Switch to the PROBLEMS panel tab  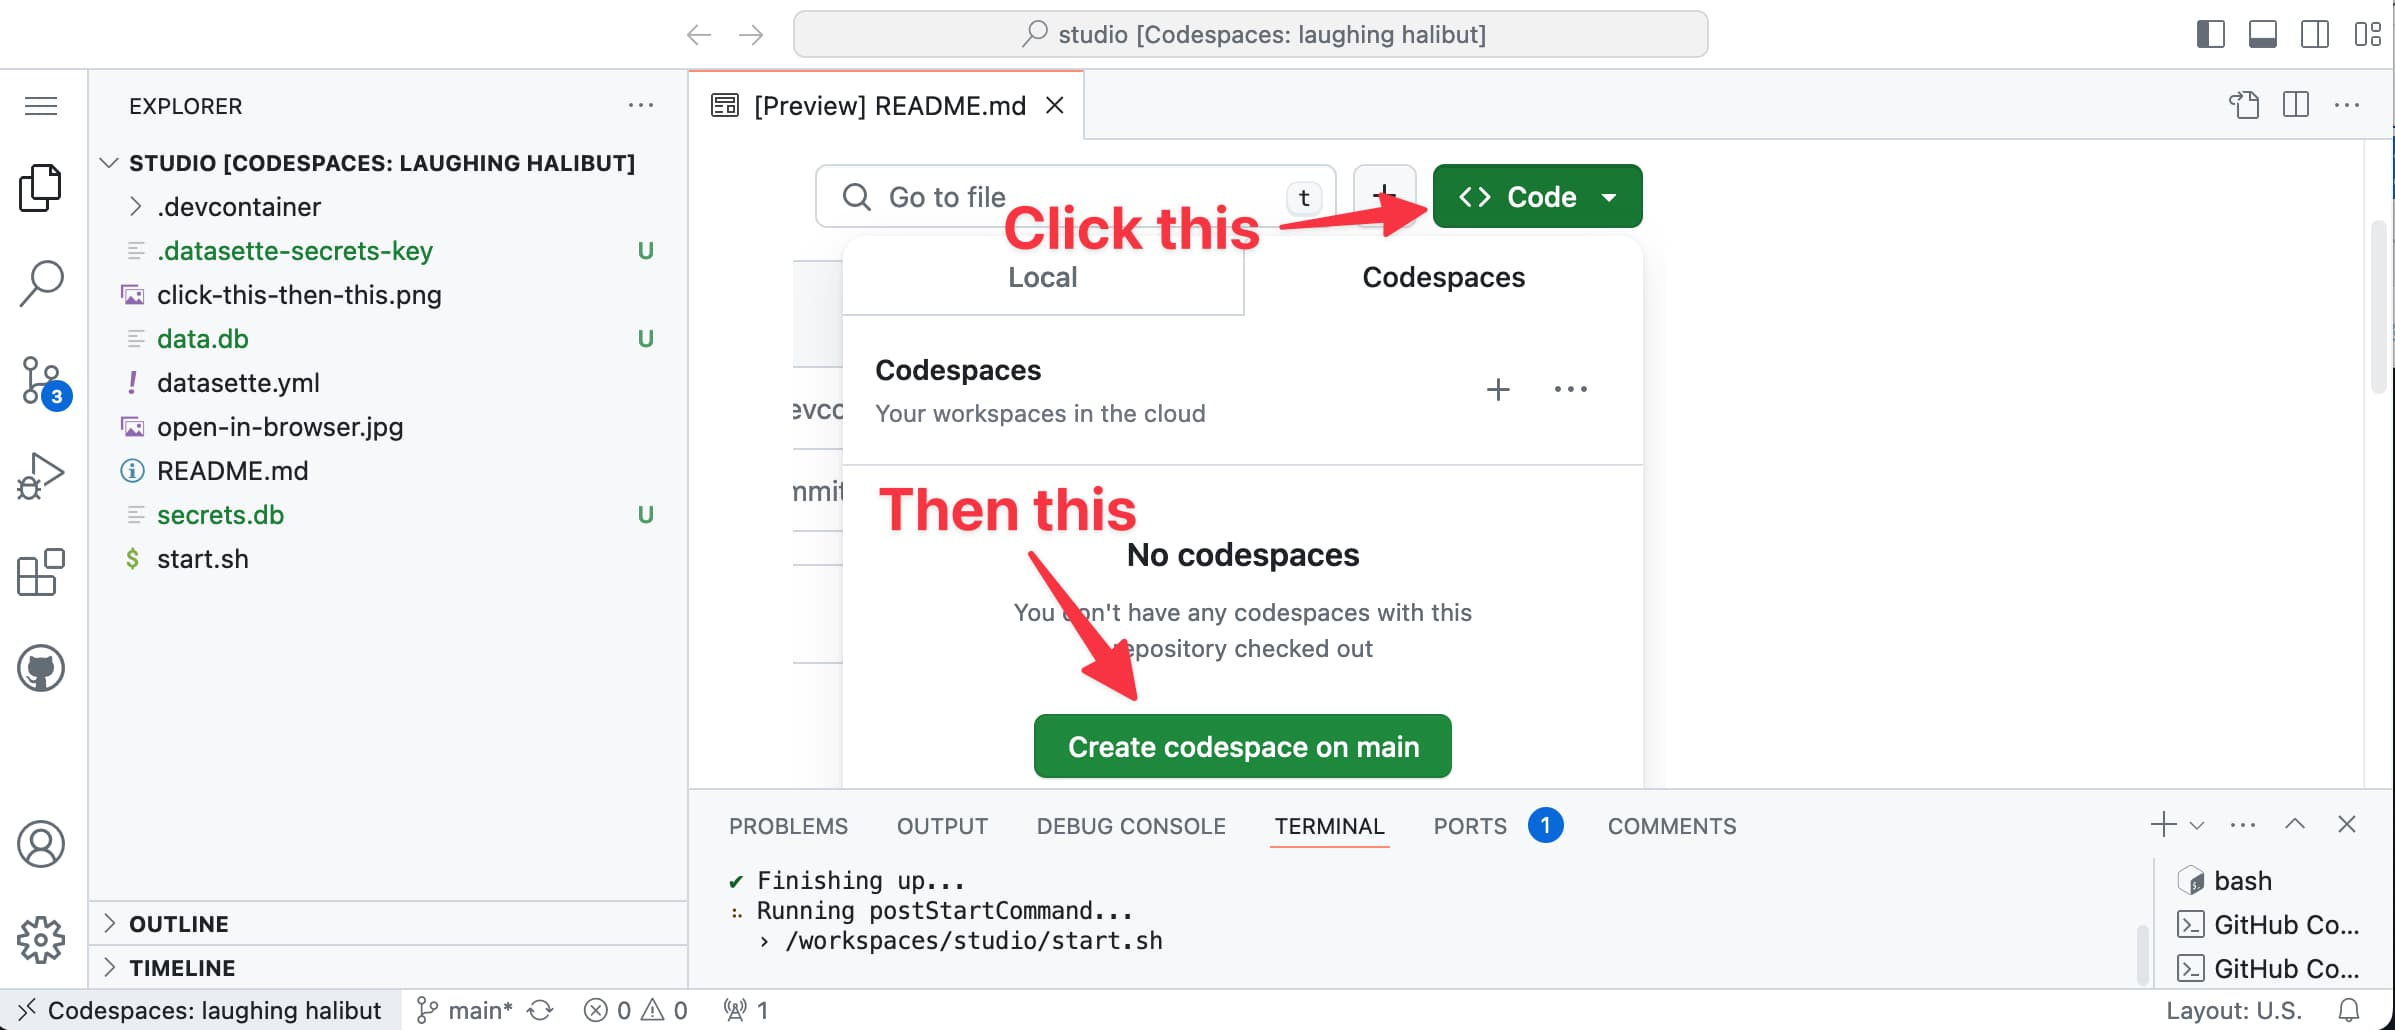tap(788, 826)
